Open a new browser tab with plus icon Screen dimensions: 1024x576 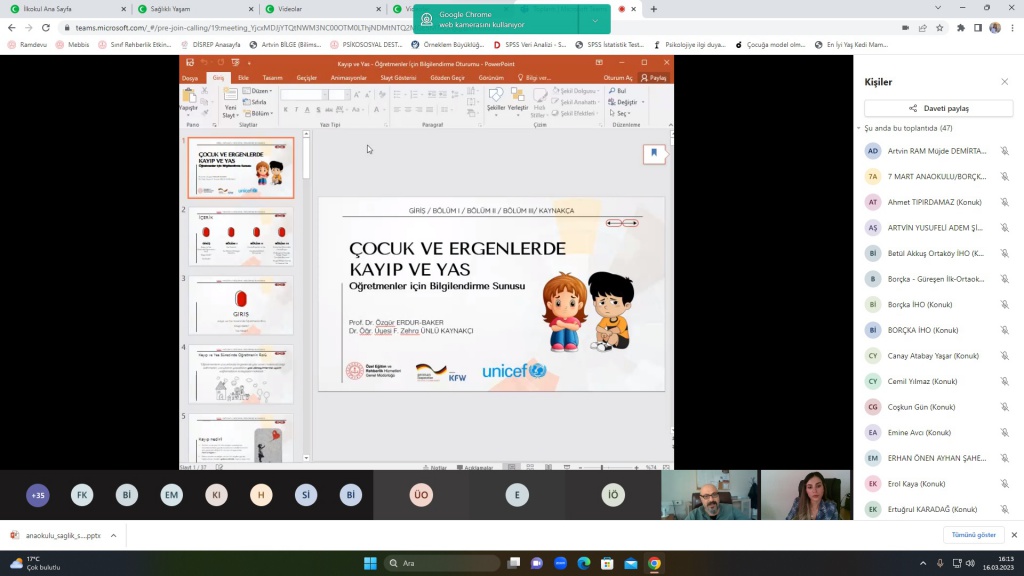[654, 9]
